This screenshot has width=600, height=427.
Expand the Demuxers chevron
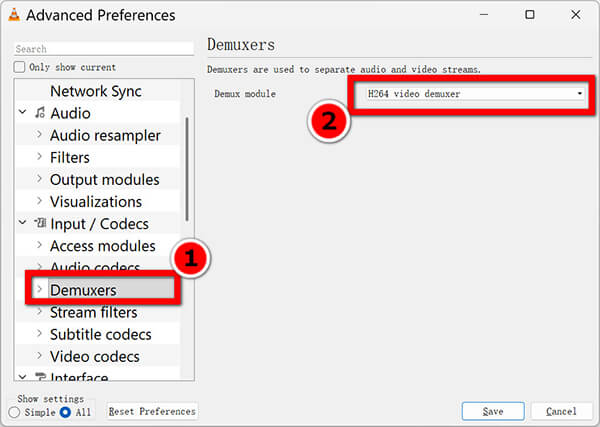tap(39, 289)
